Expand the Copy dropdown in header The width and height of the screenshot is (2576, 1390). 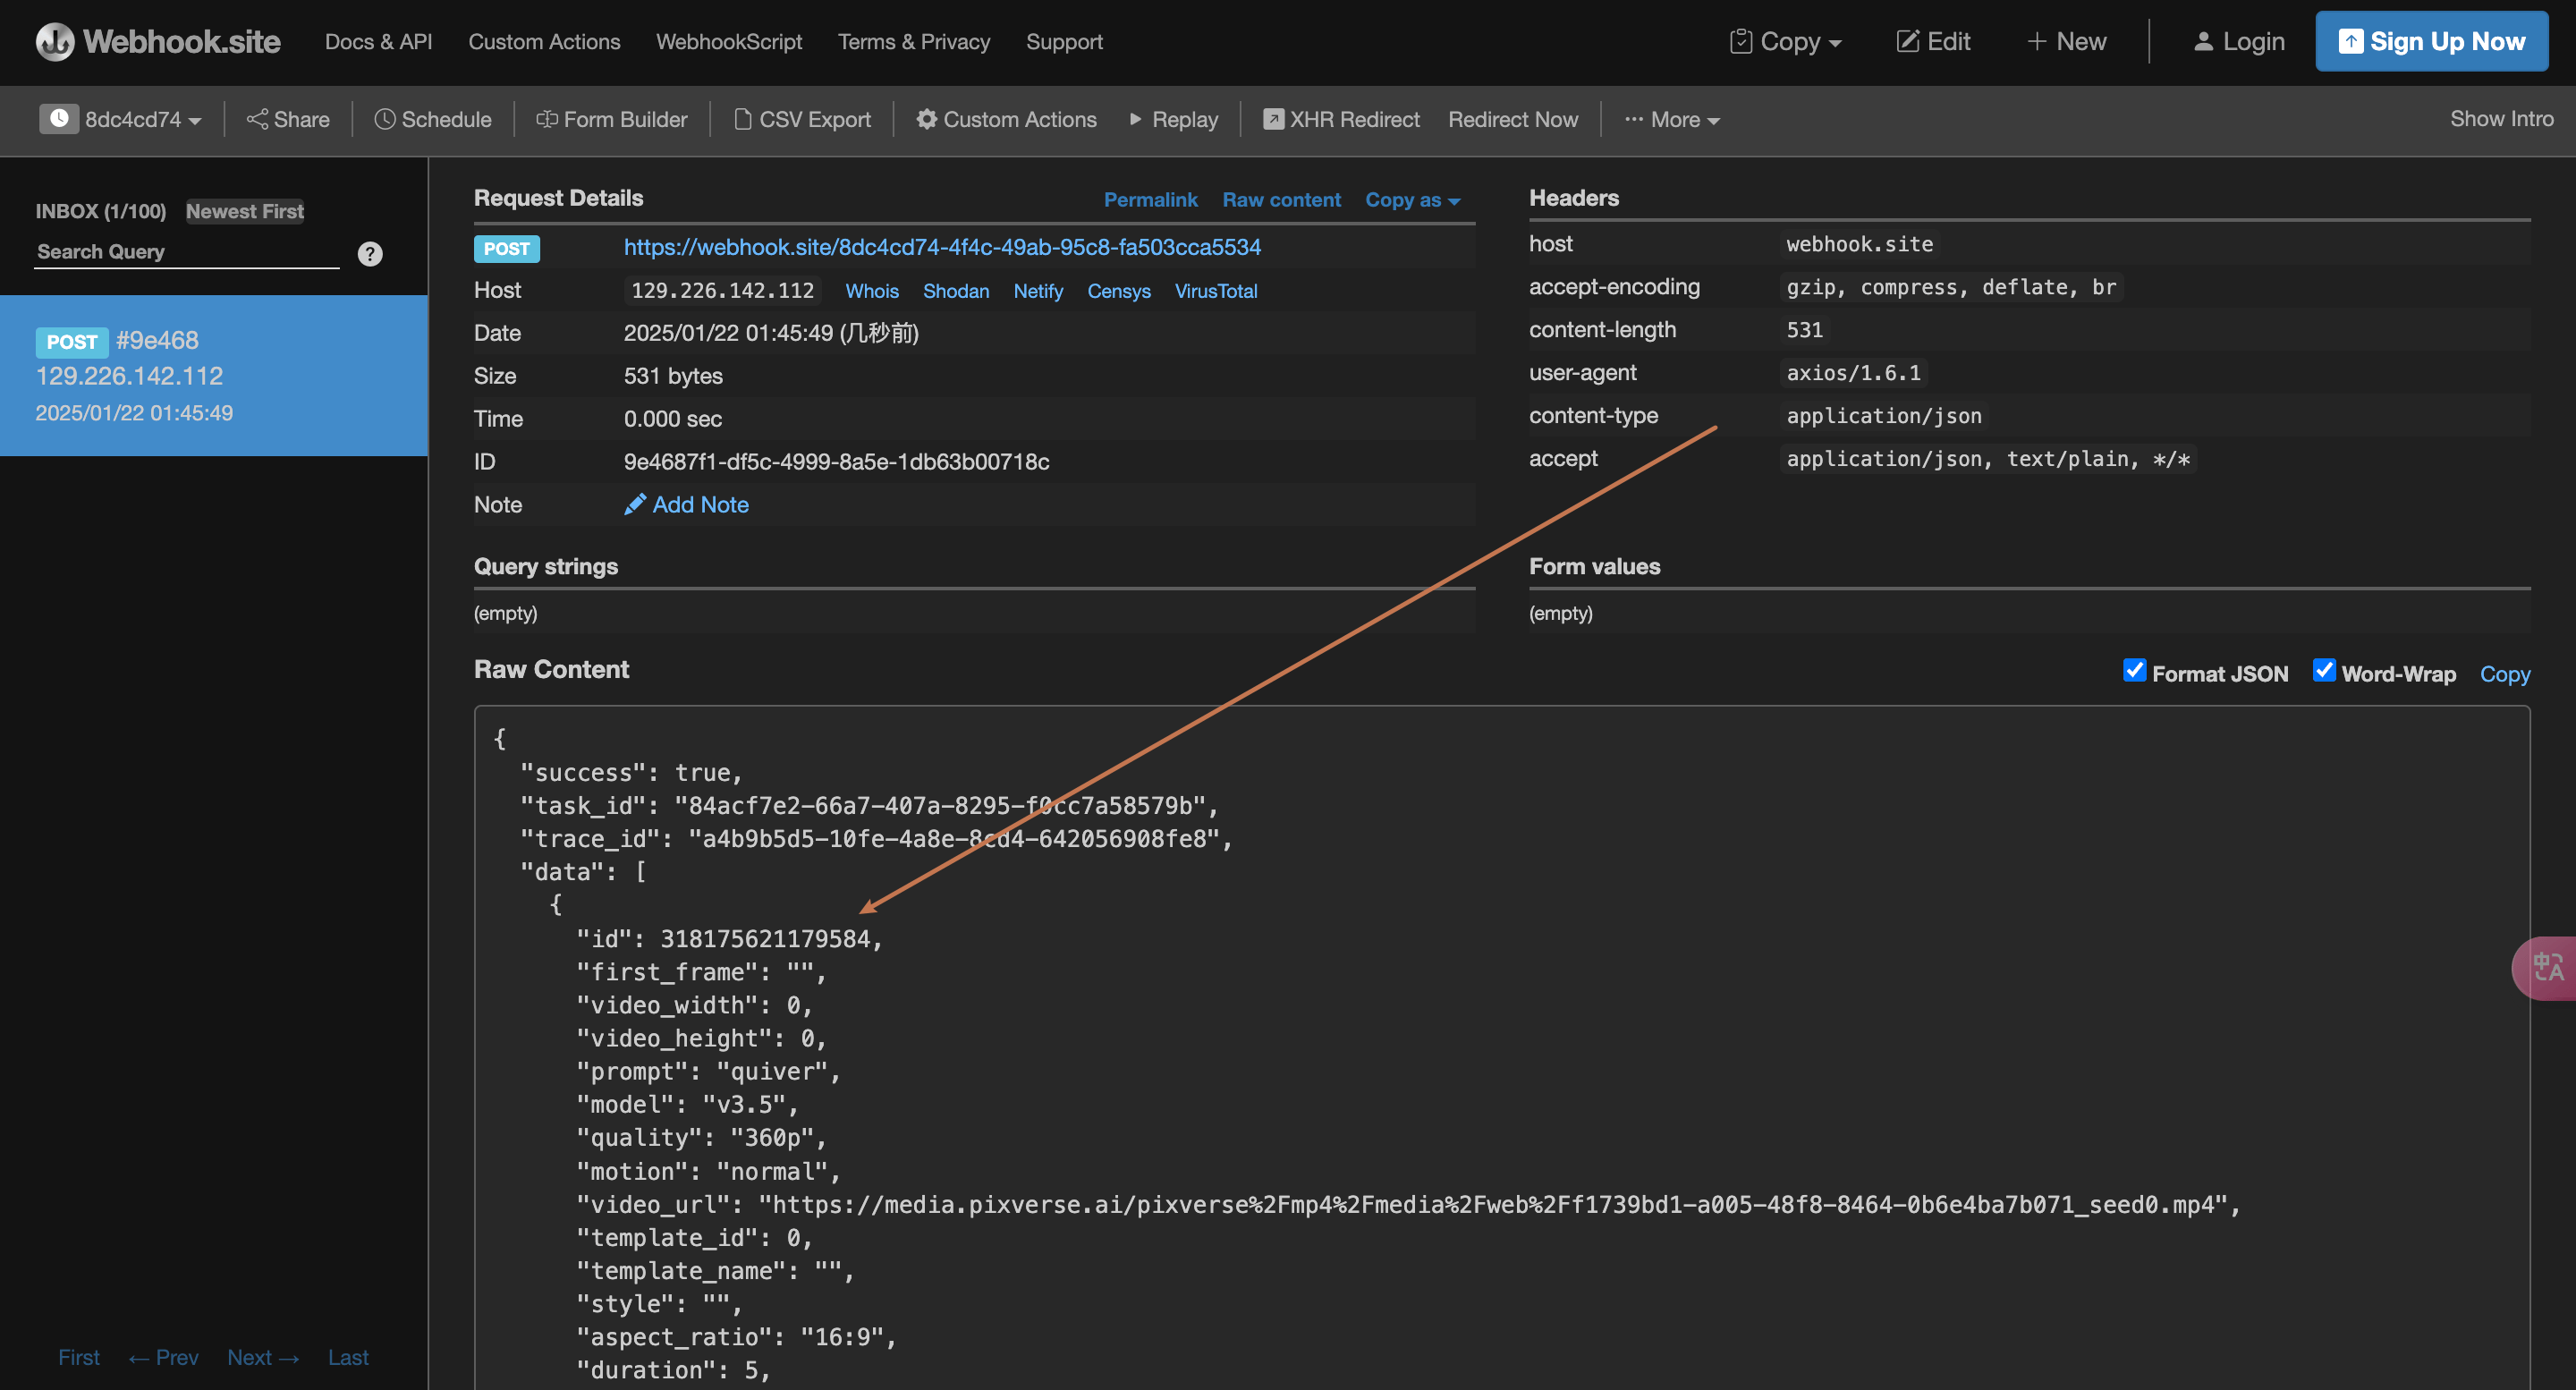[x=1787, y=41]
